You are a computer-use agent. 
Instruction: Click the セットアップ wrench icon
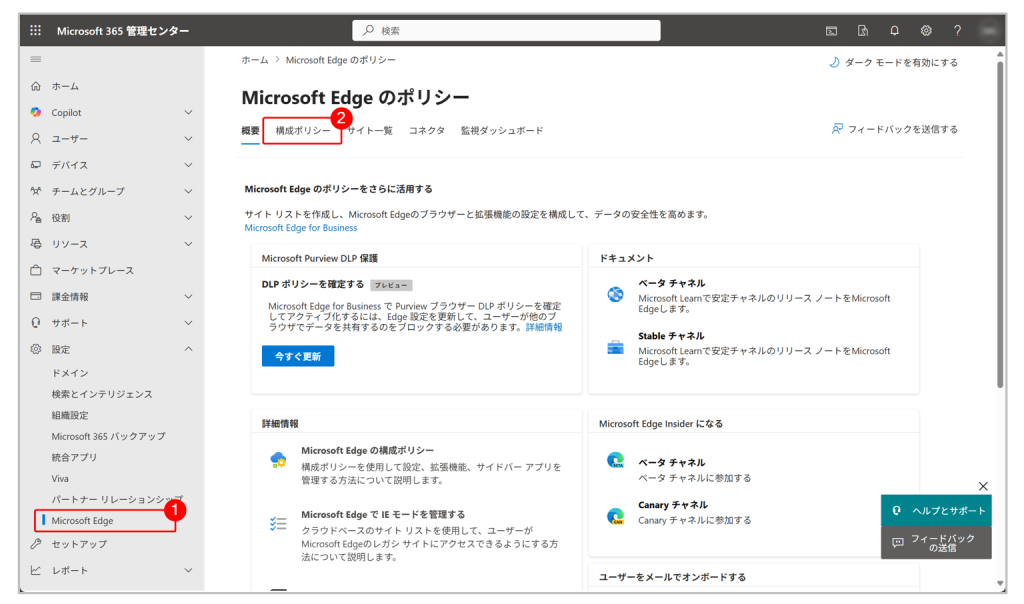point(36,544)
